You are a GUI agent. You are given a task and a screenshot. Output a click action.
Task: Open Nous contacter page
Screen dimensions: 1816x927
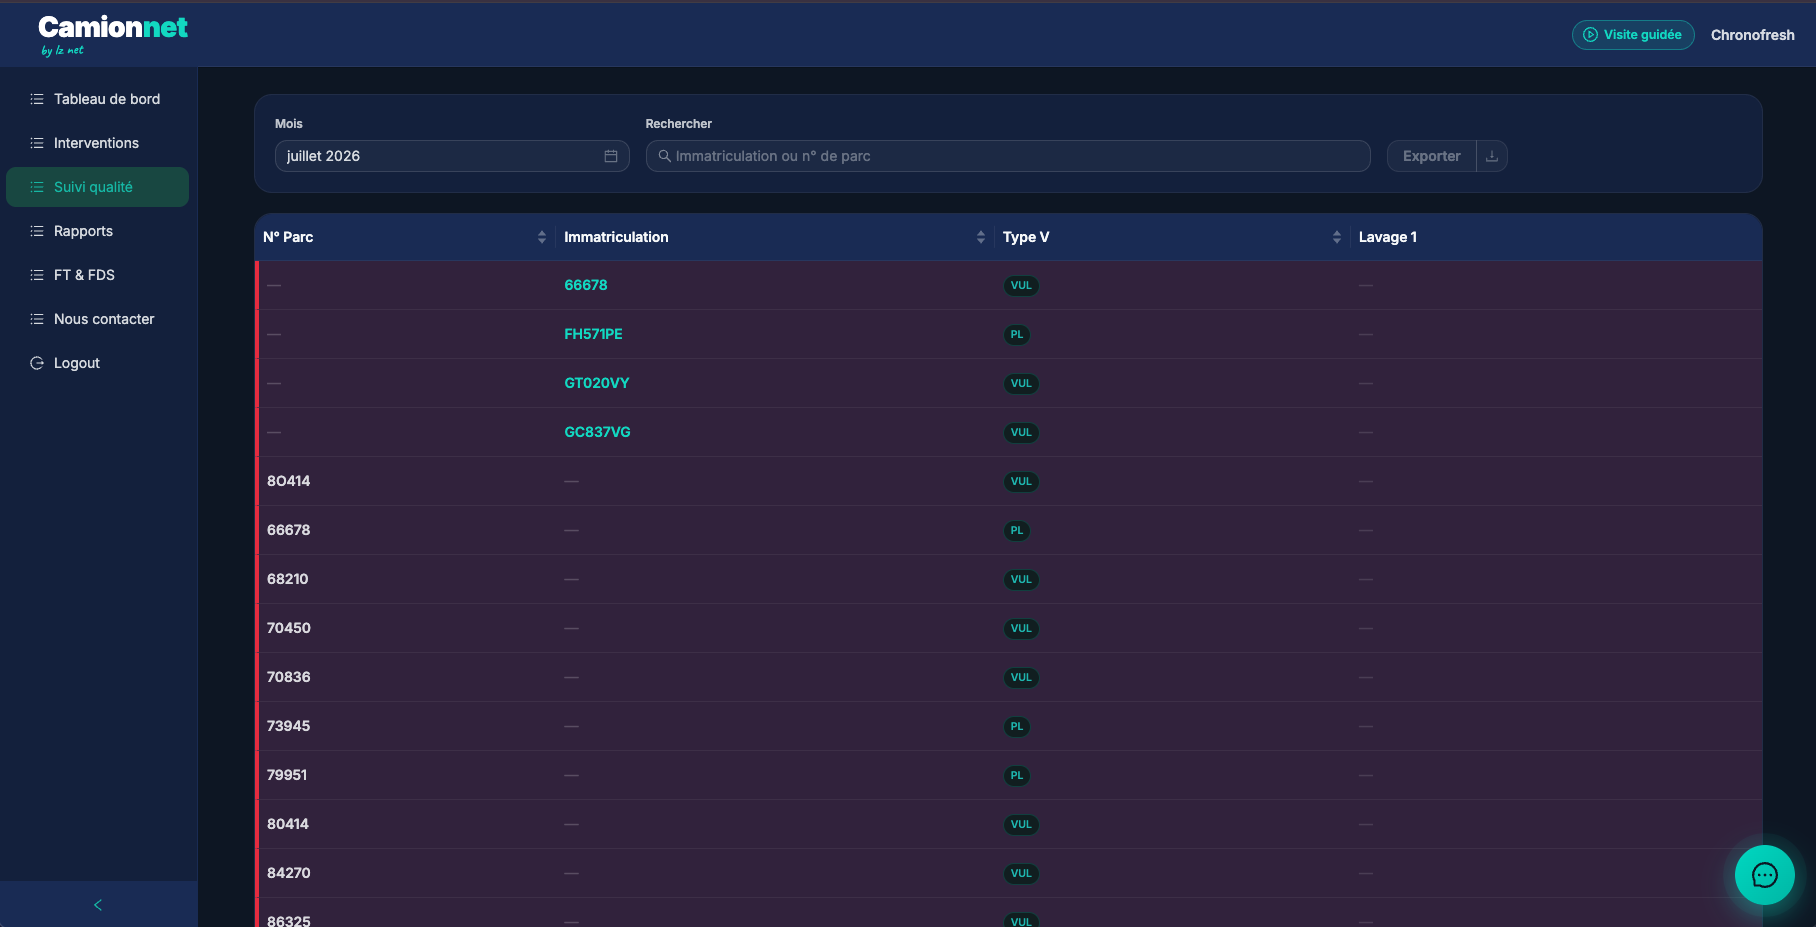(97, 319)
